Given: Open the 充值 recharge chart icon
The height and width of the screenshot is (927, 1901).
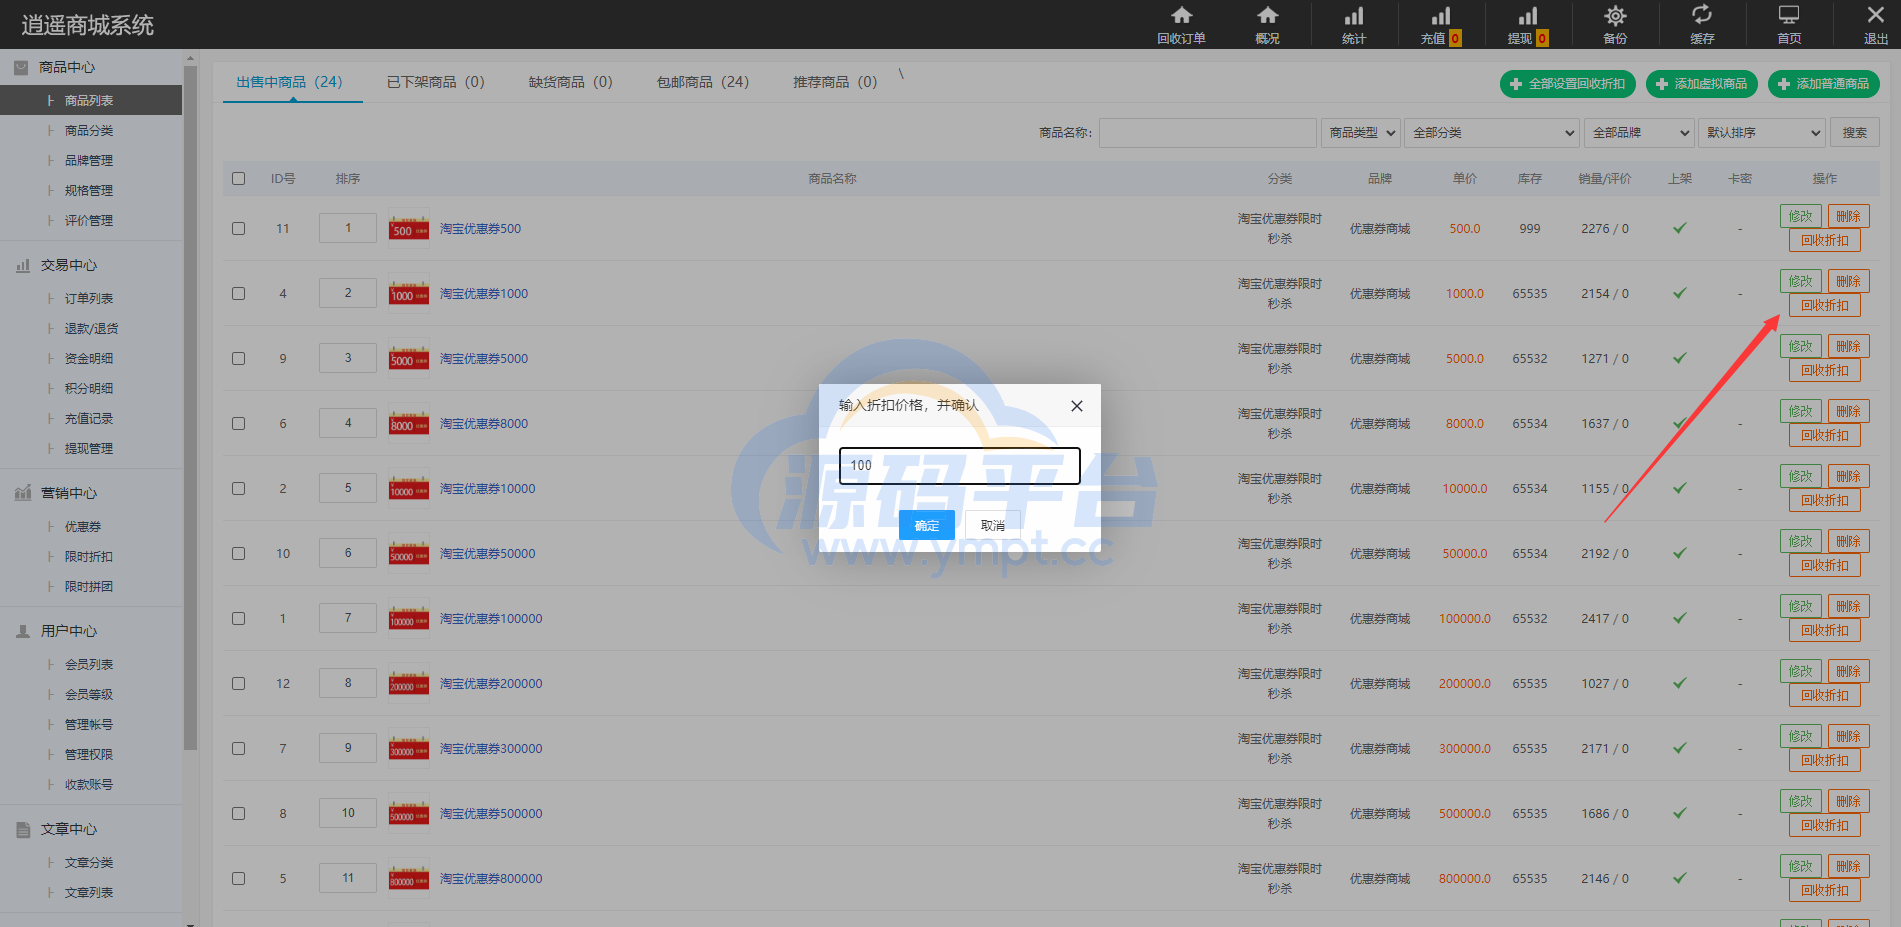Looking at the screenshot, I should coord(1440,15).
